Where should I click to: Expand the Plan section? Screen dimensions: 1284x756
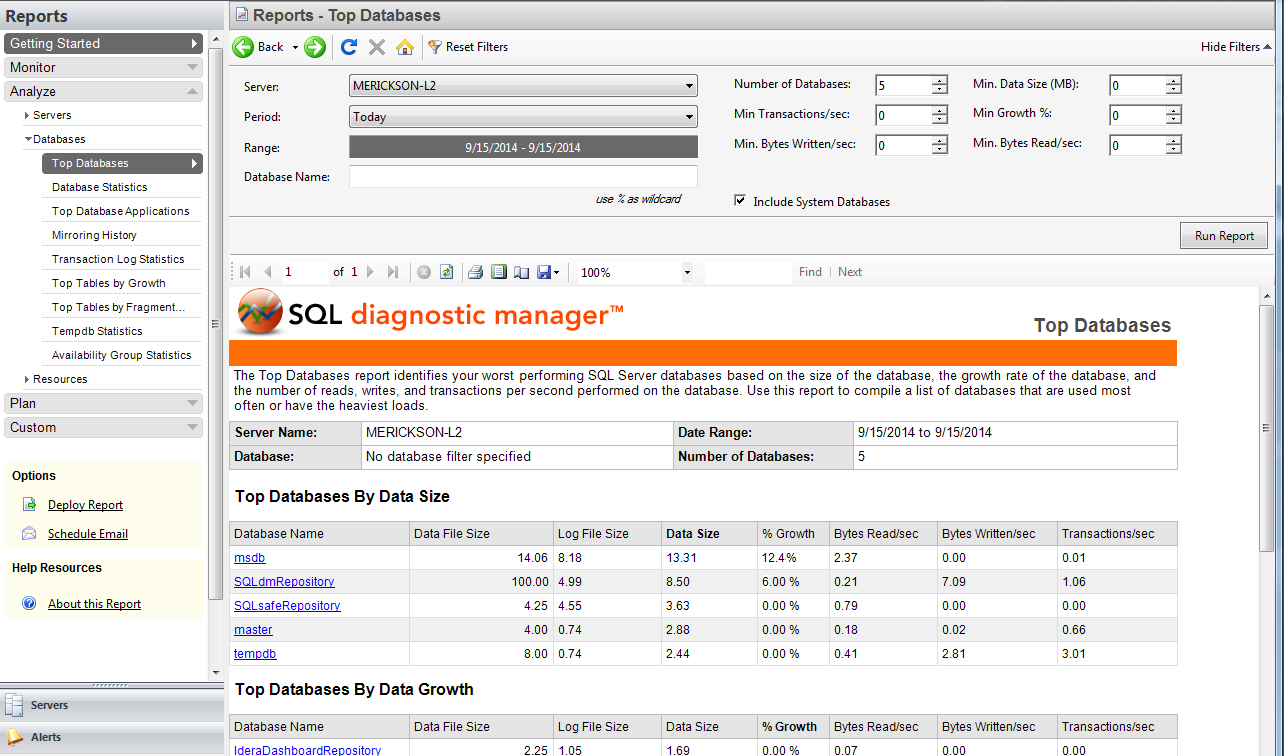(x=104, y=403)
